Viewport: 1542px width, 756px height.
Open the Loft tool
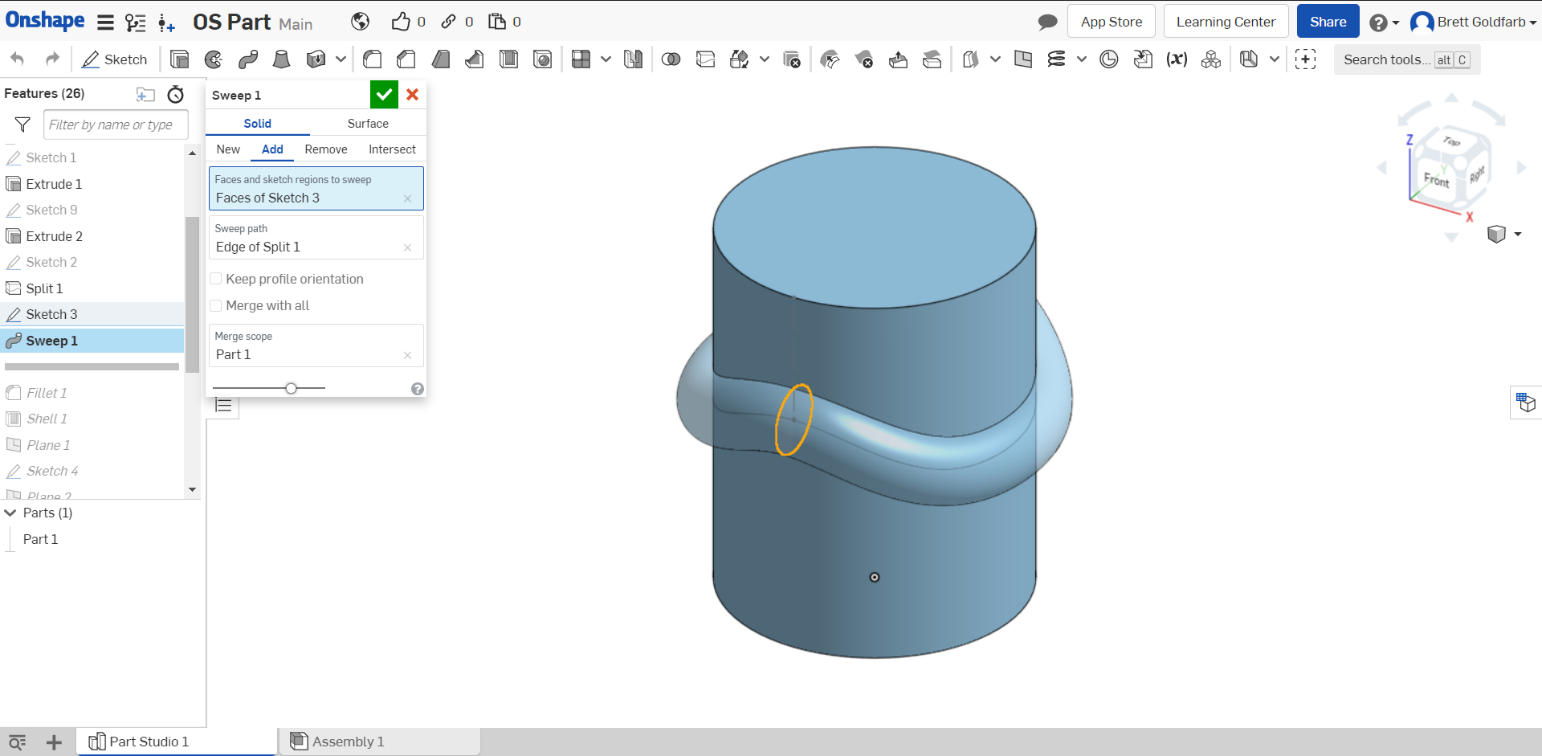click(x=282, y=59)
